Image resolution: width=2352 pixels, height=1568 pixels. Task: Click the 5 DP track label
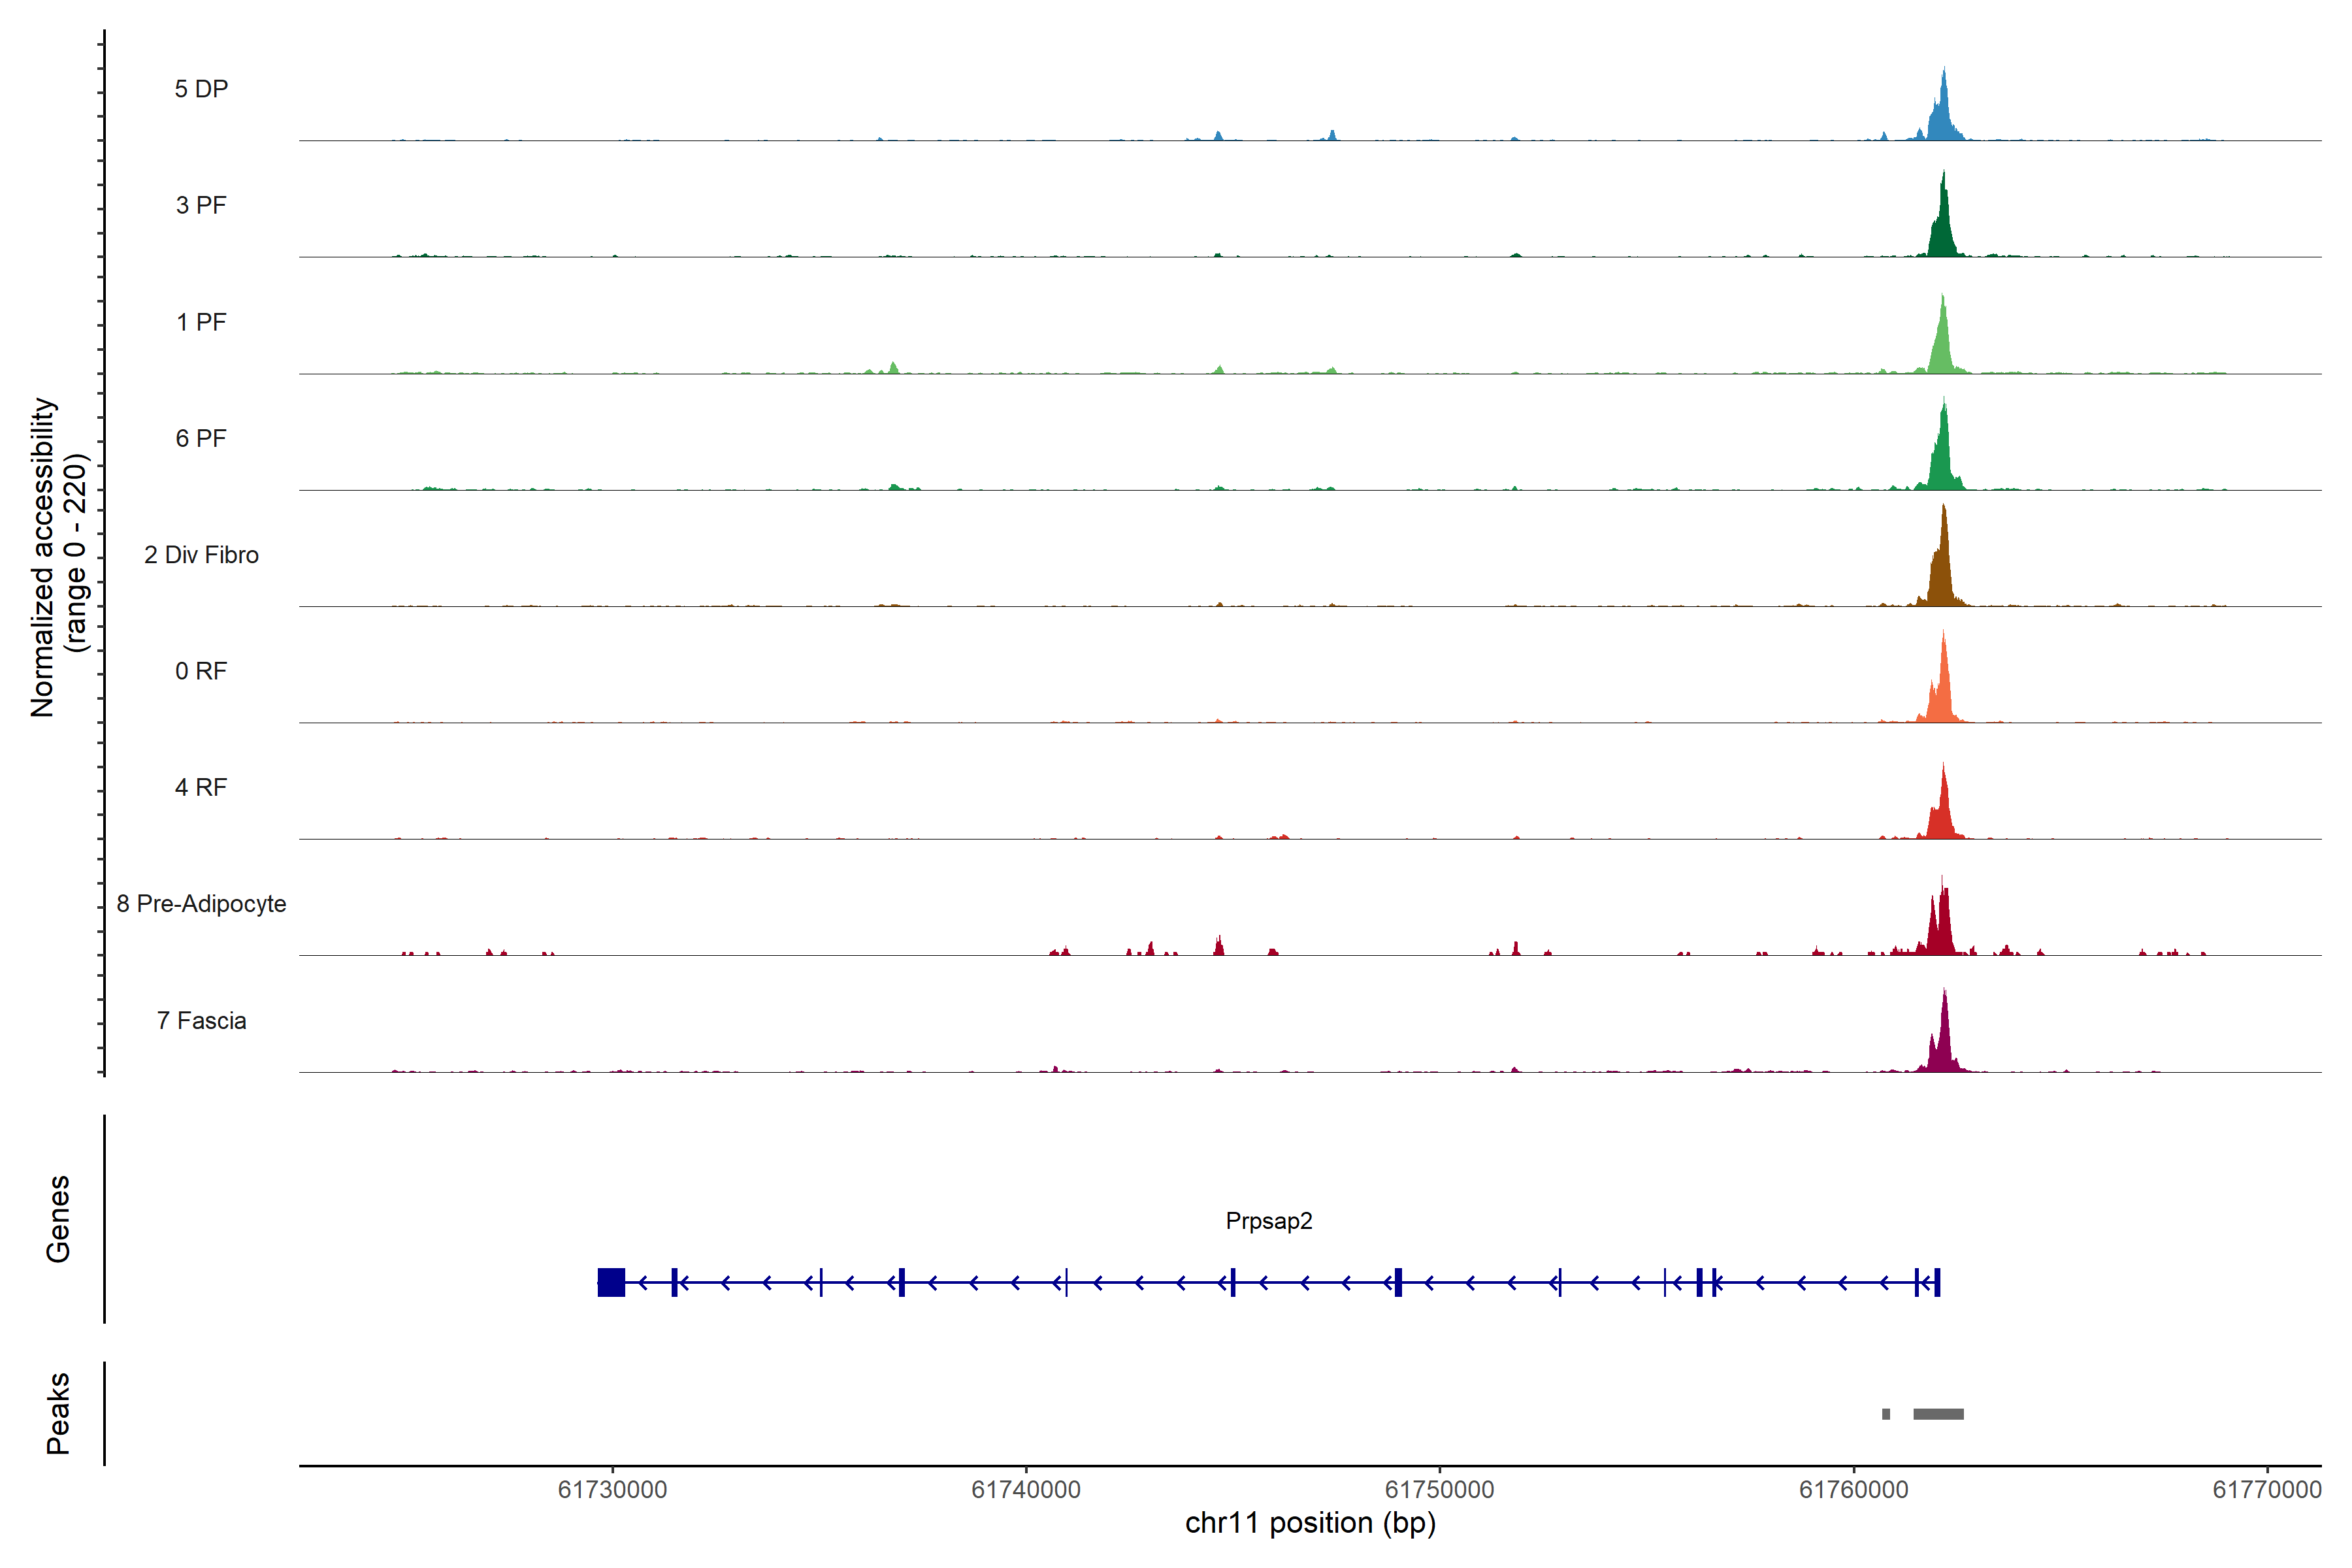pos(201,89)
